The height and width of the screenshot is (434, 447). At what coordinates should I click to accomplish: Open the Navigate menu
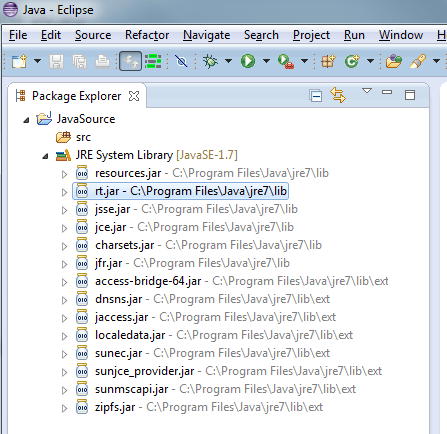coord(207,36)
